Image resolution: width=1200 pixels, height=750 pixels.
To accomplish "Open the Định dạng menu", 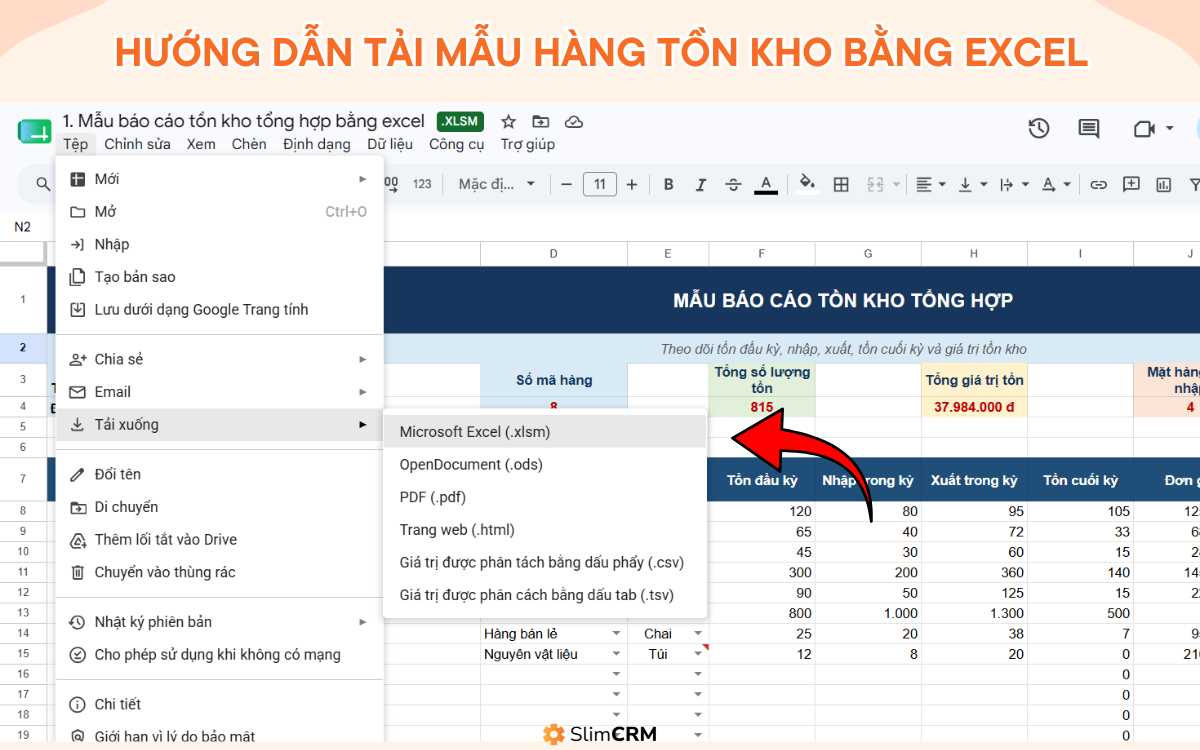I will click(317, 144).
